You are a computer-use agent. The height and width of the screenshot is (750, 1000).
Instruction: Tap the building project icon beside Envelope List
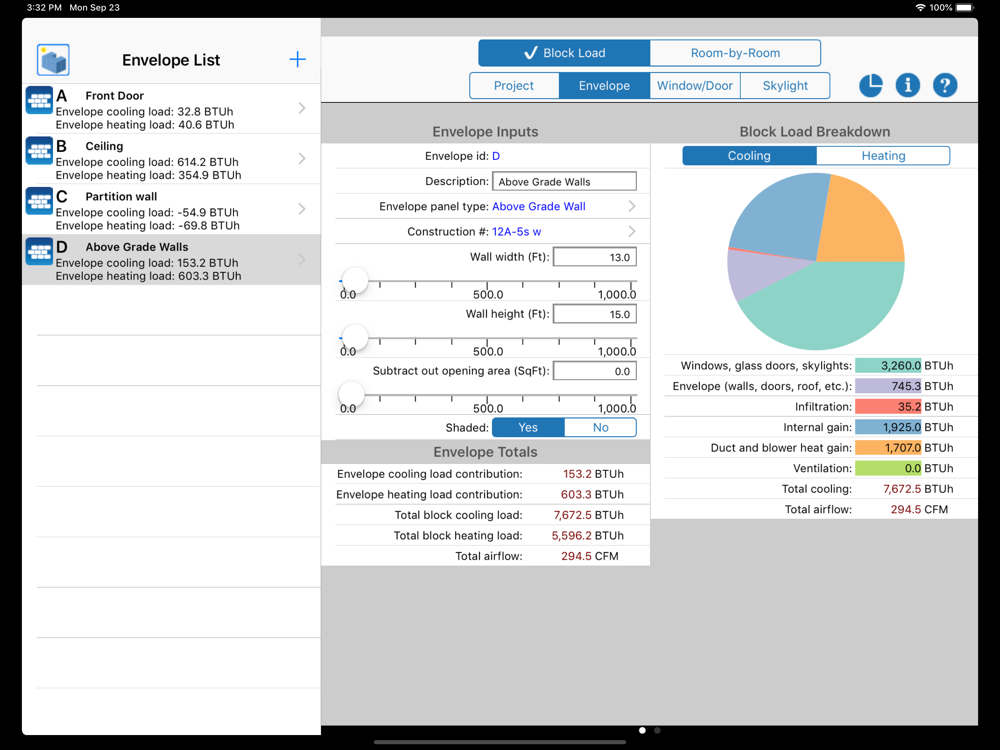(53, 60)
